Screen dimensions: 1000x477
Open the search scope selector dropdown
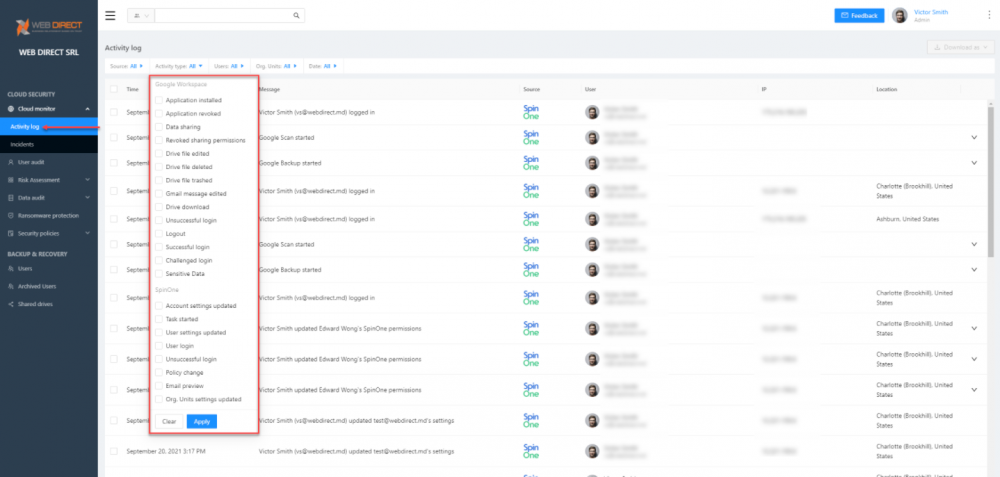tap(141, 15)
